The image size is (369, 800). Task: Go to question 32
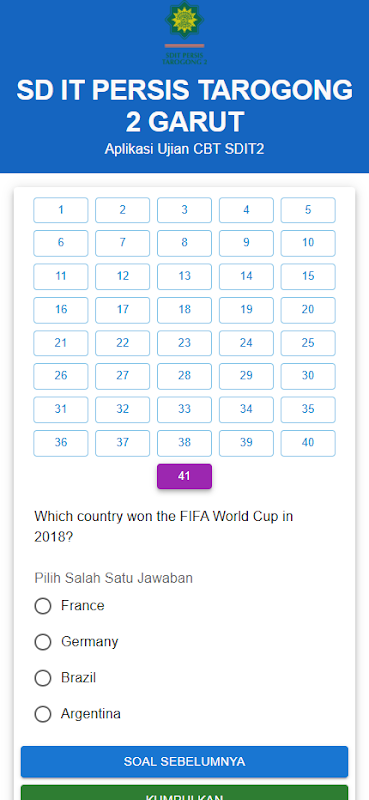pyautogui.click(x=122, y=410)
